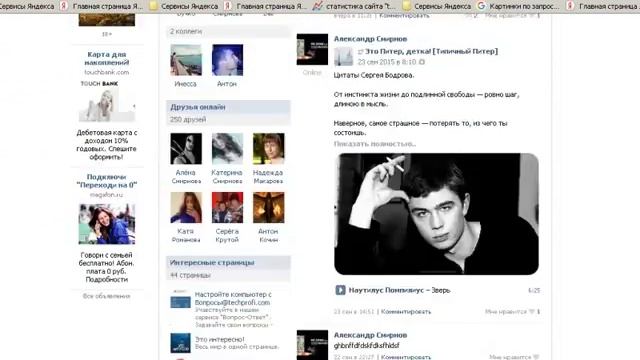Open the 'Это интересно!' page link
Image resolution: width=640 pixels, height=360 pixels.
pyautogui.click(x=220, y=339)
